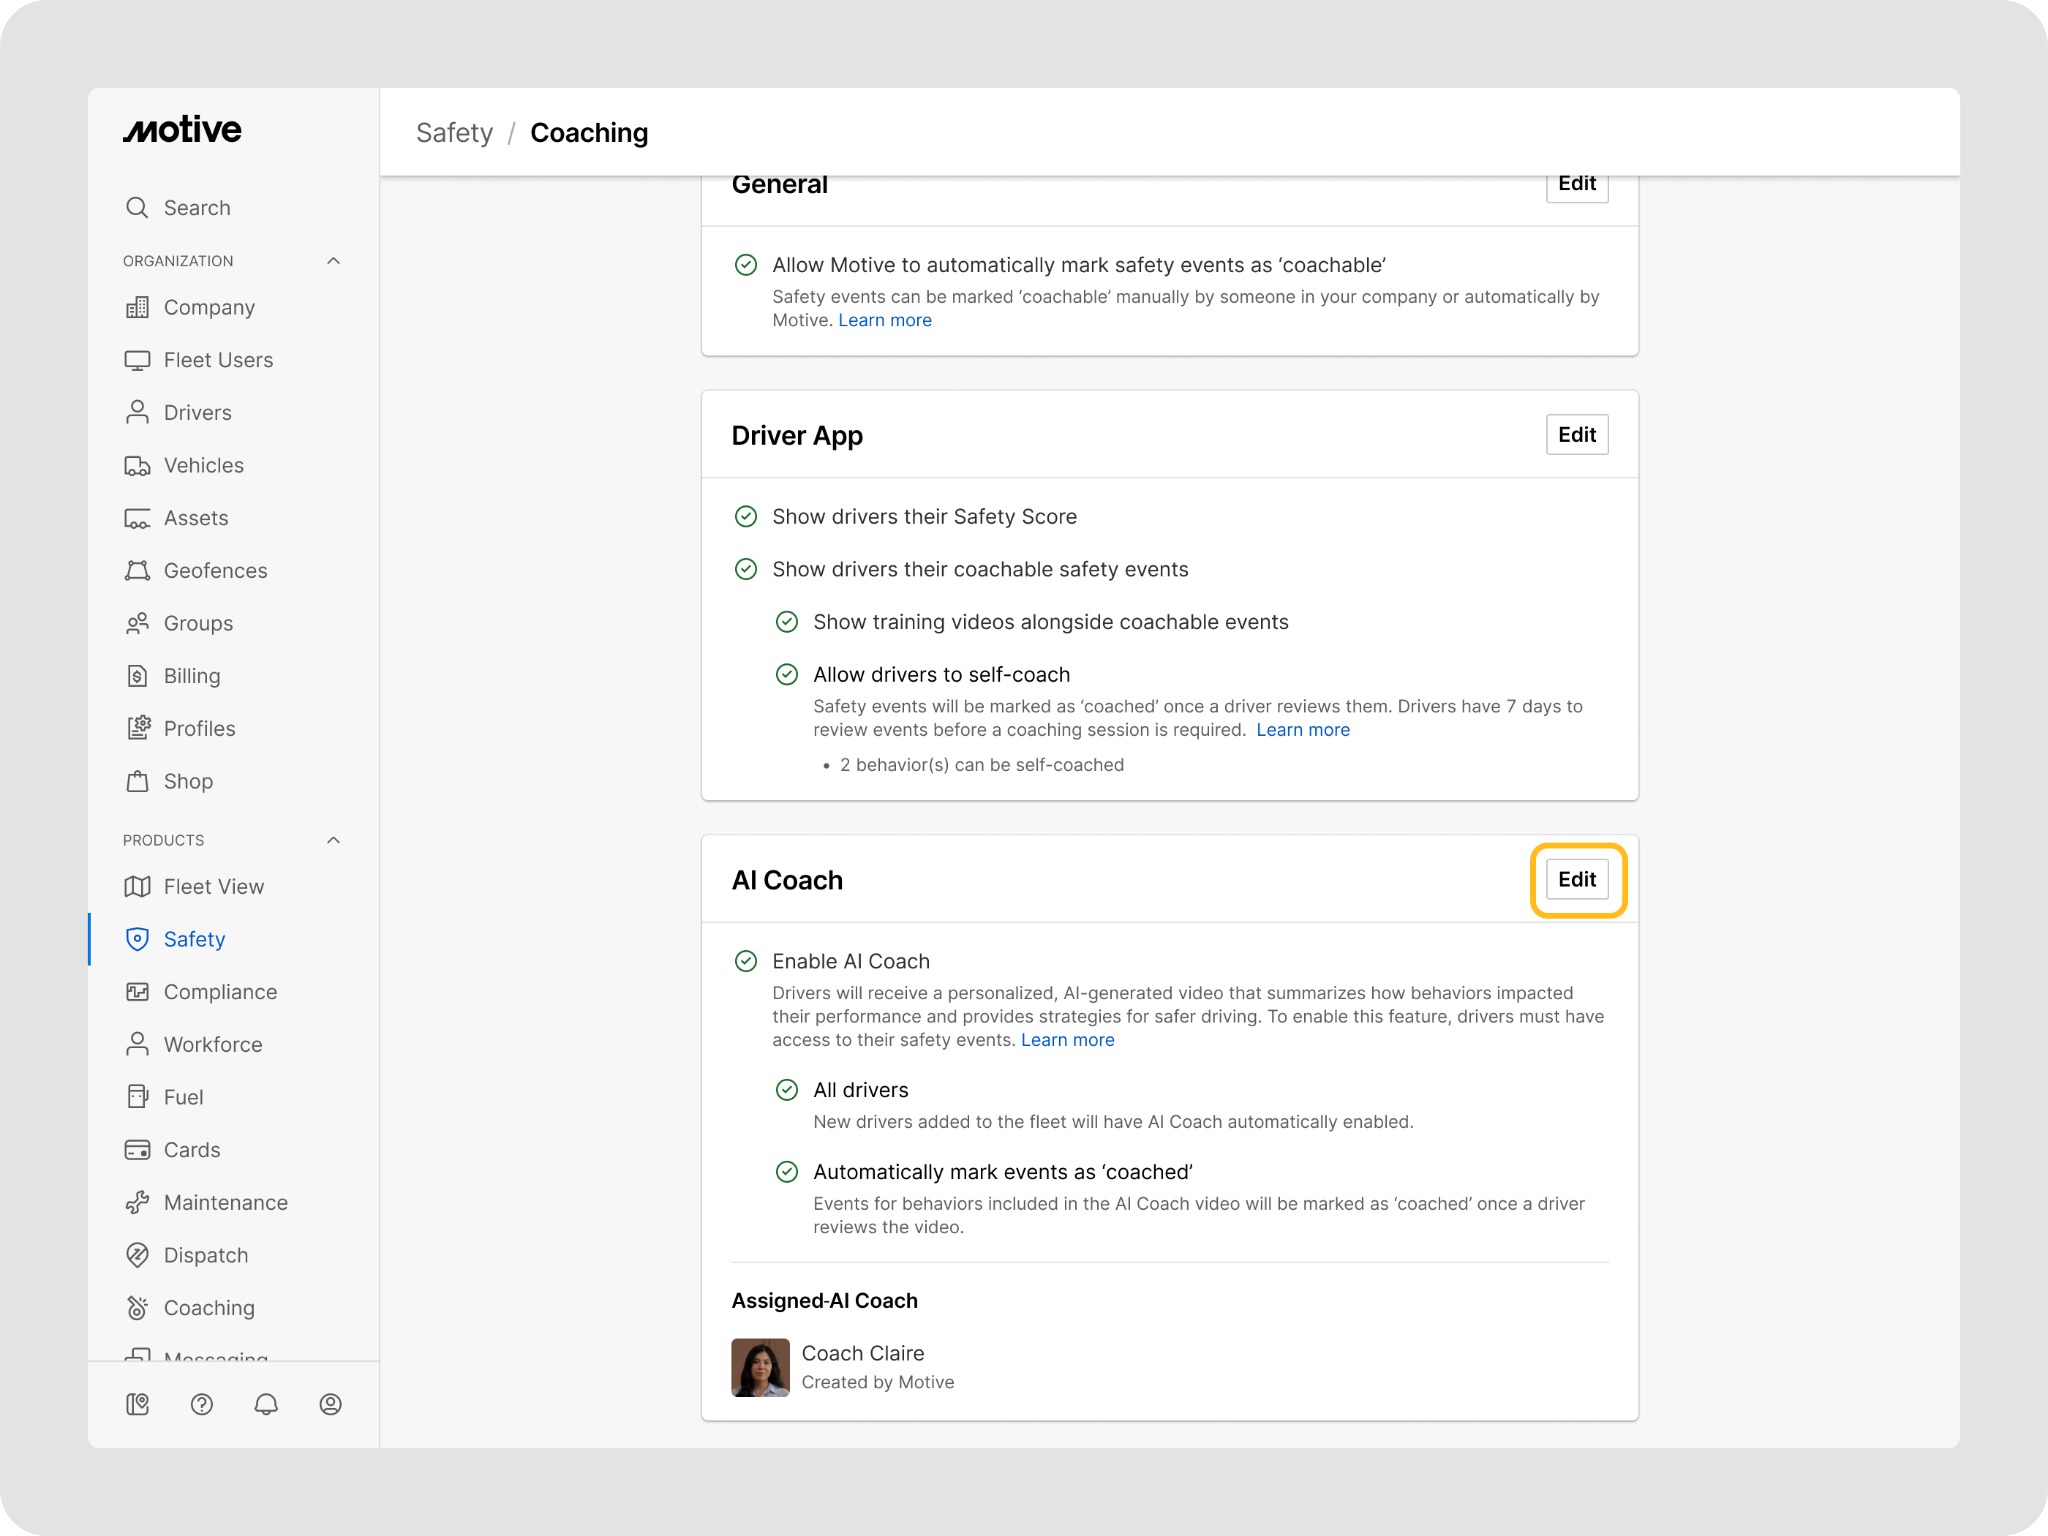Toggle Show drivers their Safety Score check
The image size is (2048, 1536).
pyautogui.click(x=746, y=517)
